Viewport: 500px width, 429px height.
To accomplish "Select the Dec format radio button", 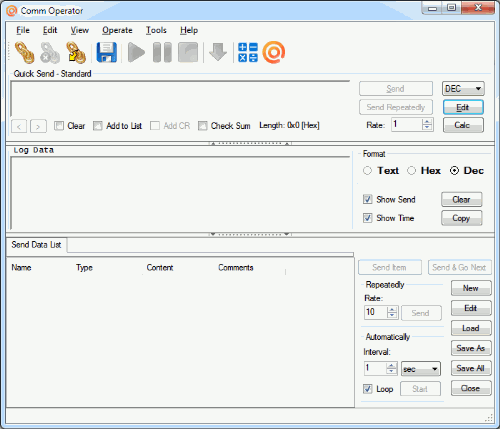I will (454, 171).
